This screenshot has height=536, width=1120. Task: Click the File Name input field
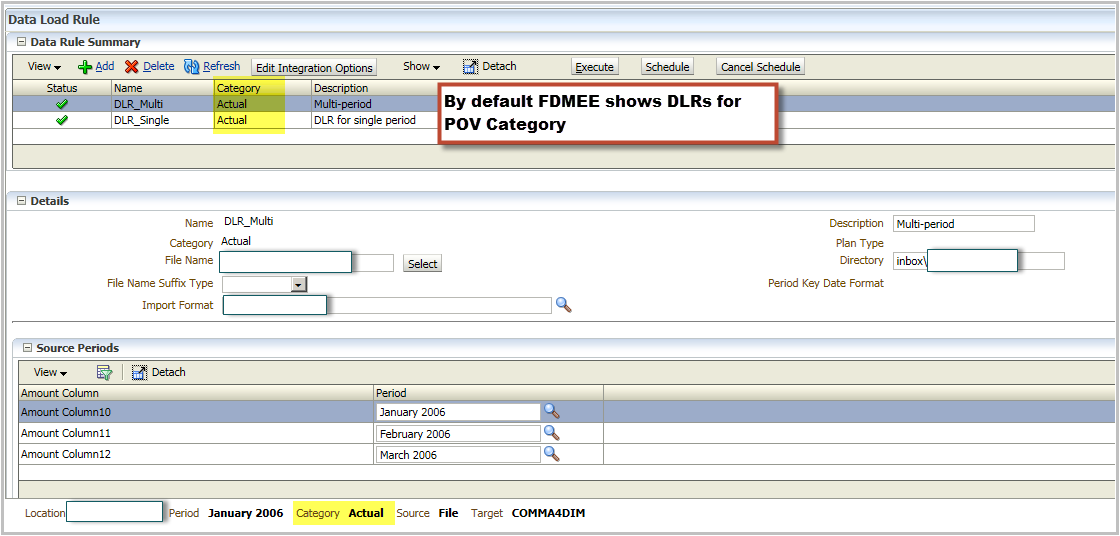tap(306, 262)
